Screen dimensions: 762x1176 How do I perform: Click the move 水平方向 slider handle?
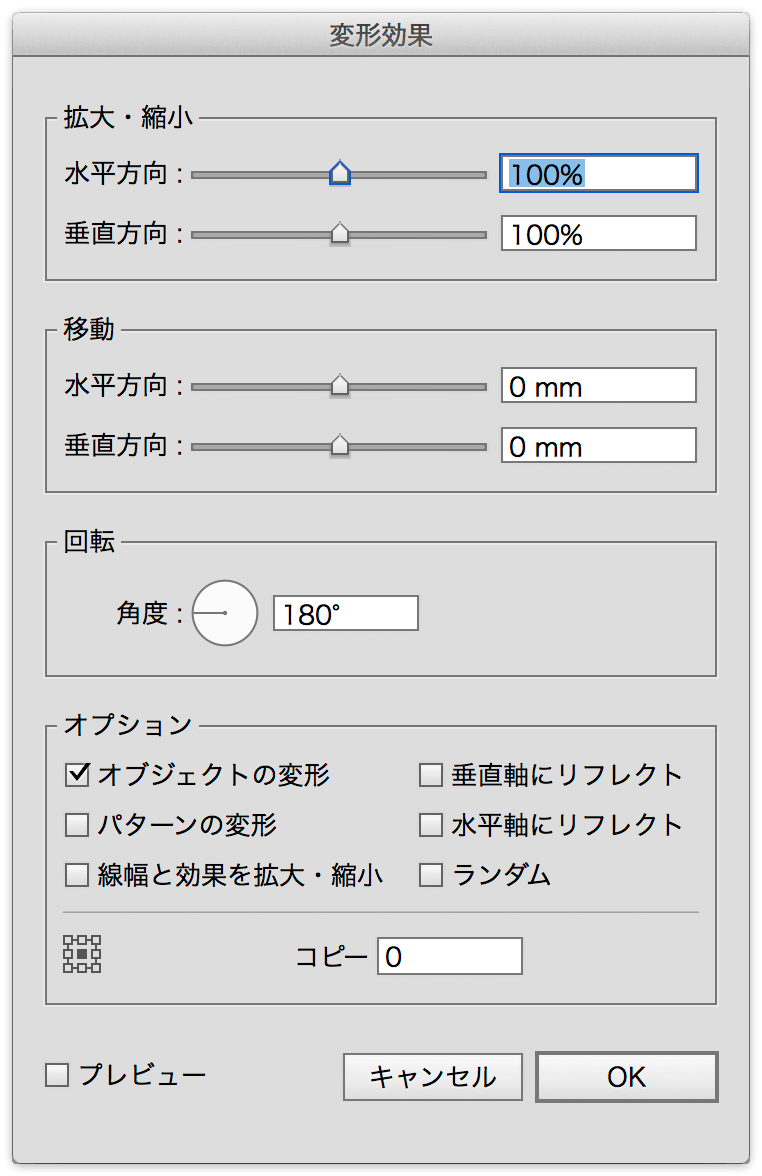(x=340, y=386)
